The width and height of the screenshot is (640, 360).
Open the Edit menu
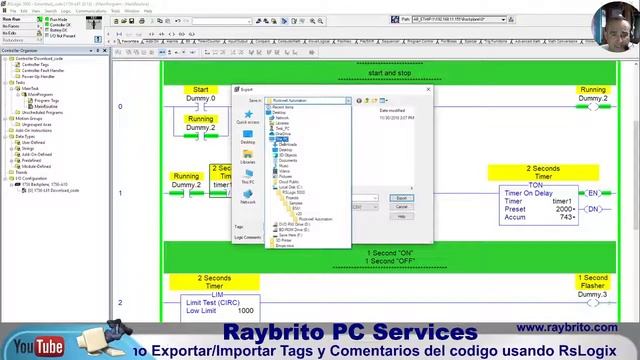coord(24,11)
